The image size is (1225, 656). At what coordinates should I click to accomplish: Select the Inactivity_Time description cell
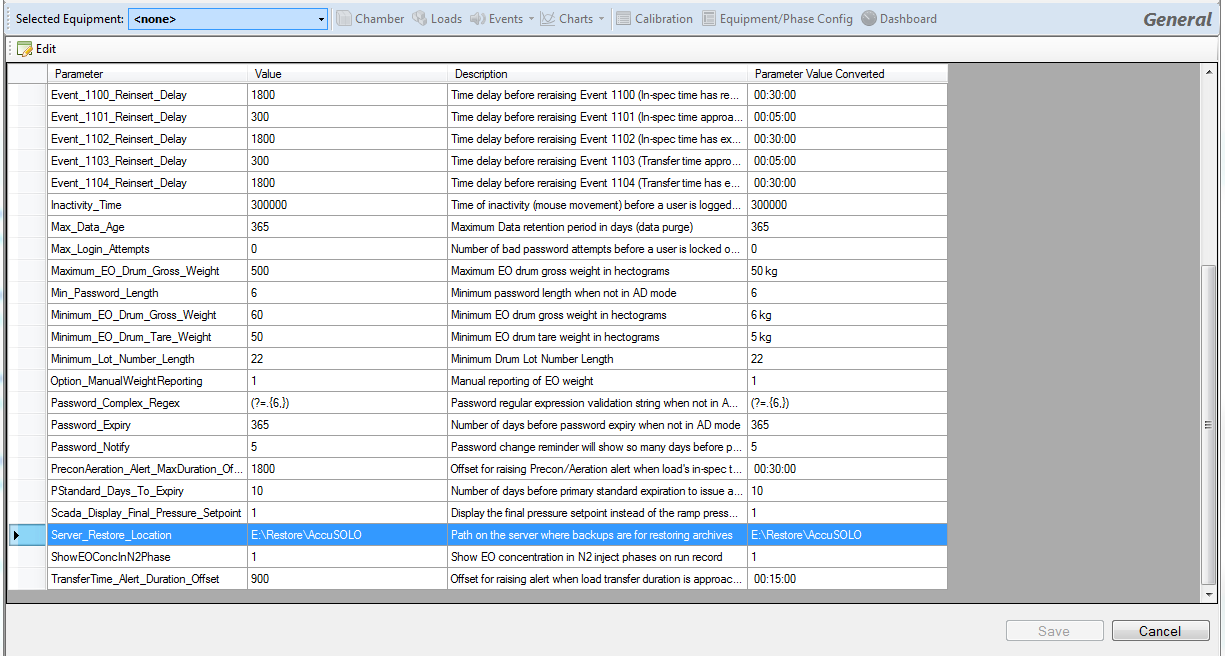596,205
